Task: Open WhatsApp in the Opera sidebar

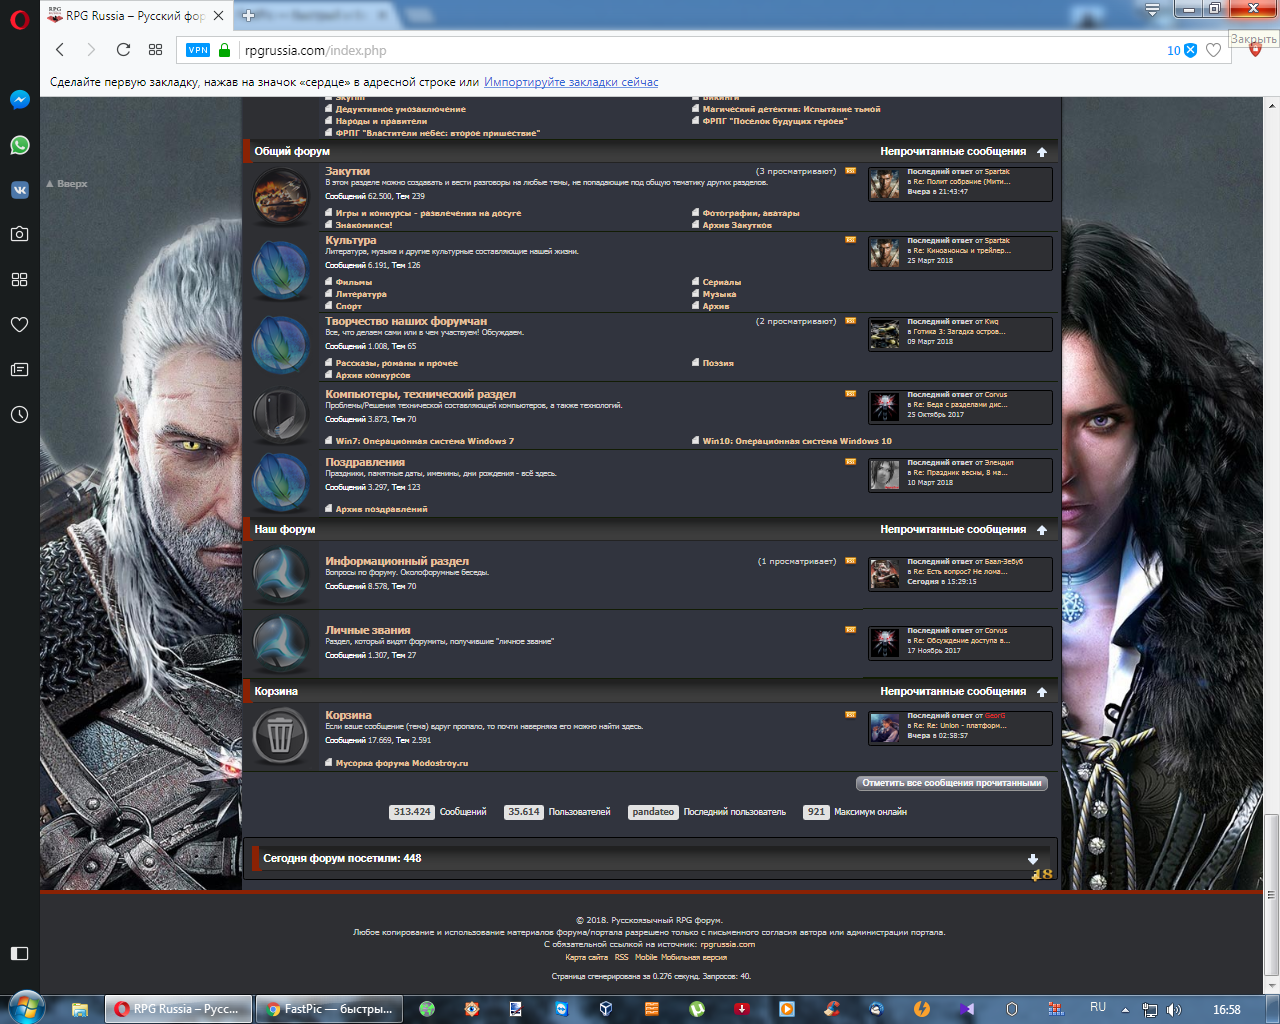Action: pyautogui.click(x=20, y=145)
